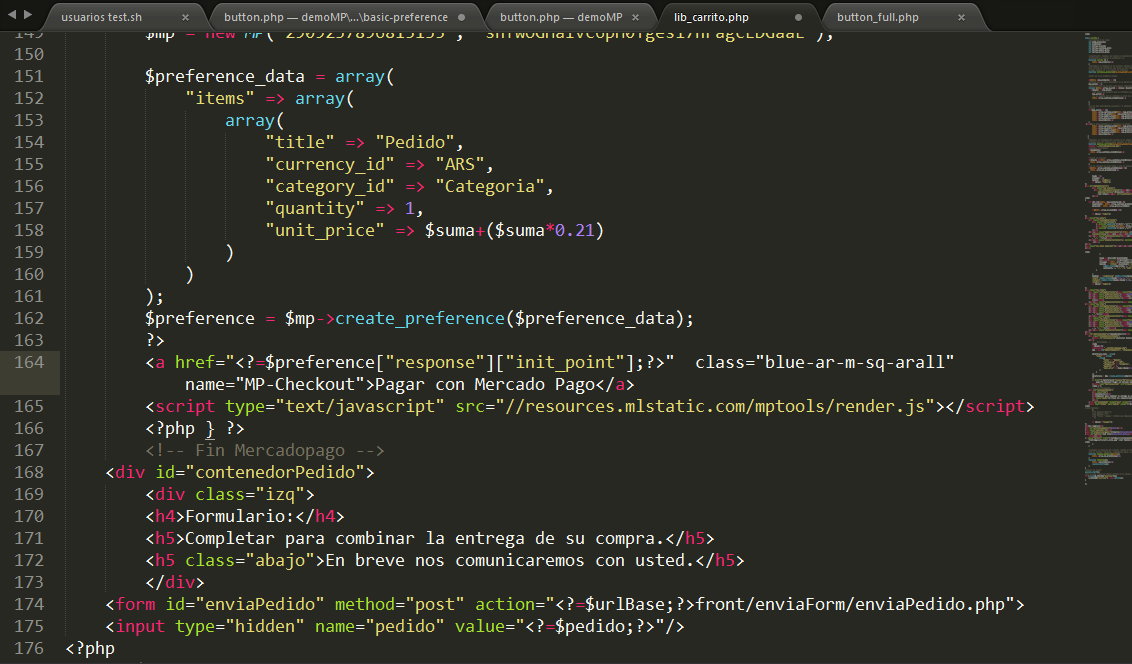
Task: Click the "enviaPedido" form id value
Action: click(264, 604)
